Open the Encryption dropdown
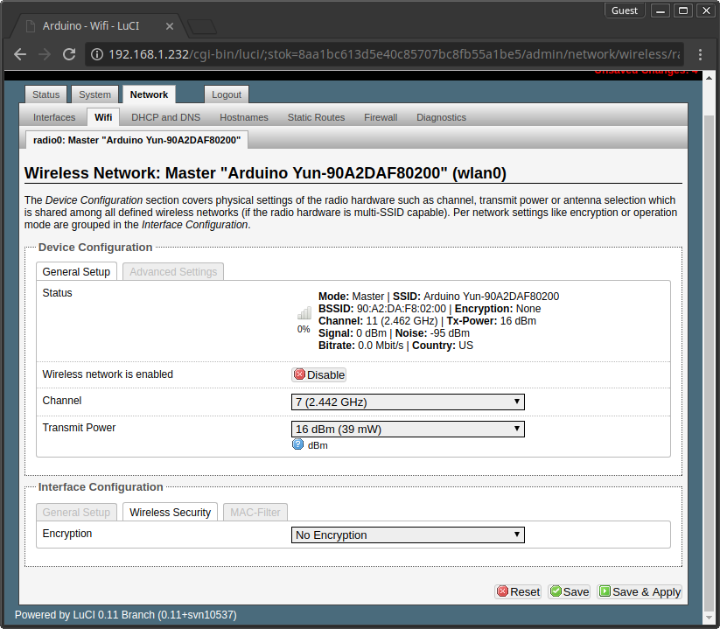 [408, 535]
